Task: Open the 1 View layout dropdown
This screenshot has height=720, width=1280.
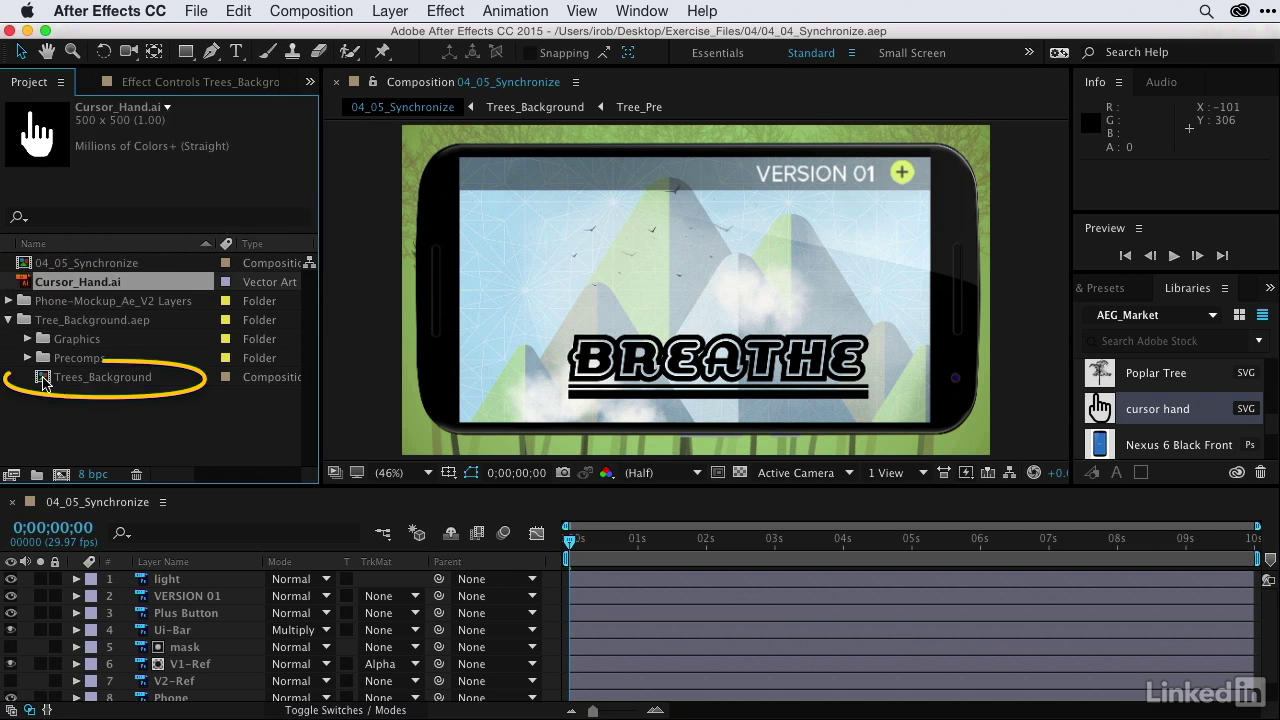Action: coord(897,473)
